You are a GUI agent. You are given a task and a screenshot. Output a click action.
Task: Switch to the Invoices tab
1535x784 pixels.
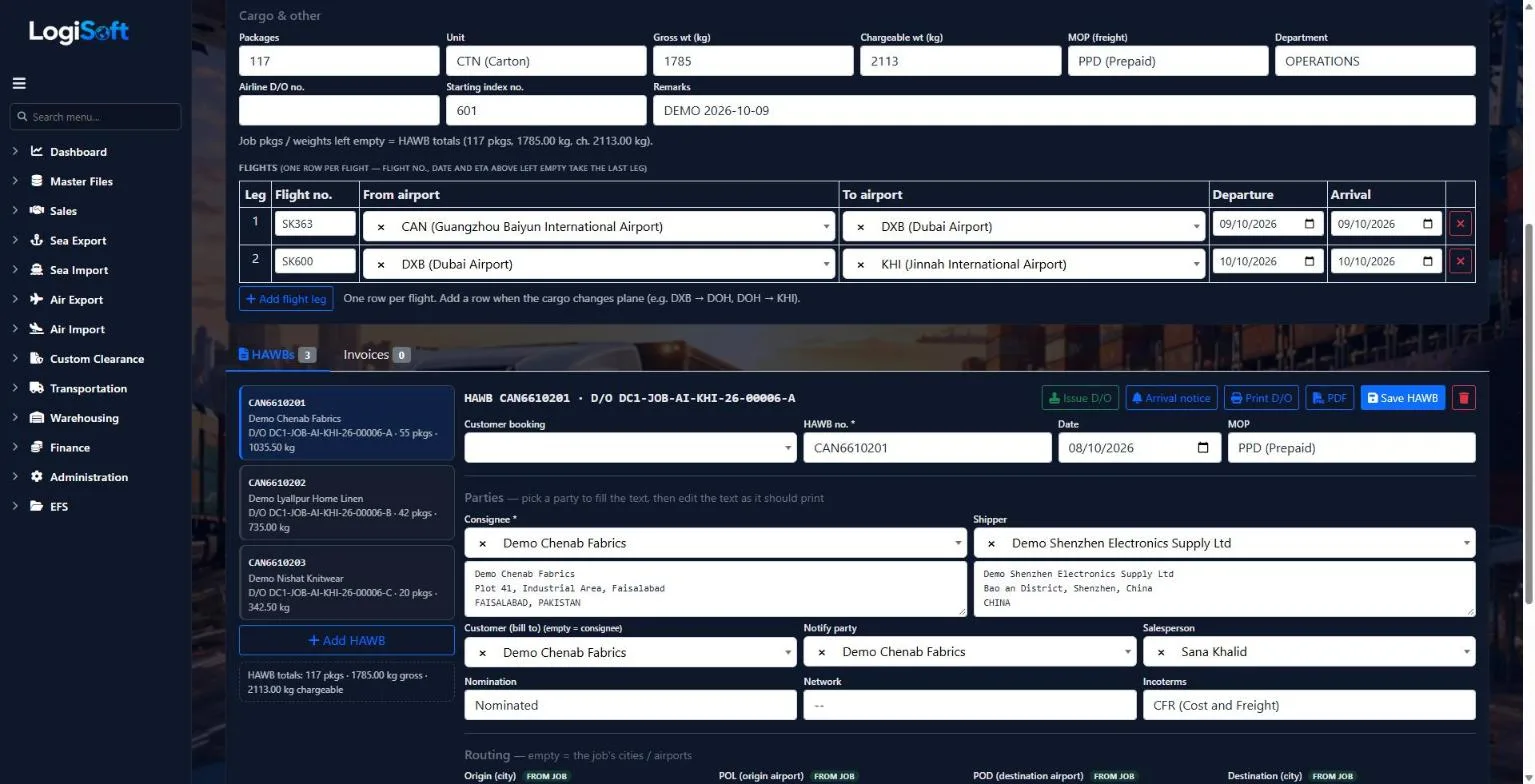tap(376, 355)
